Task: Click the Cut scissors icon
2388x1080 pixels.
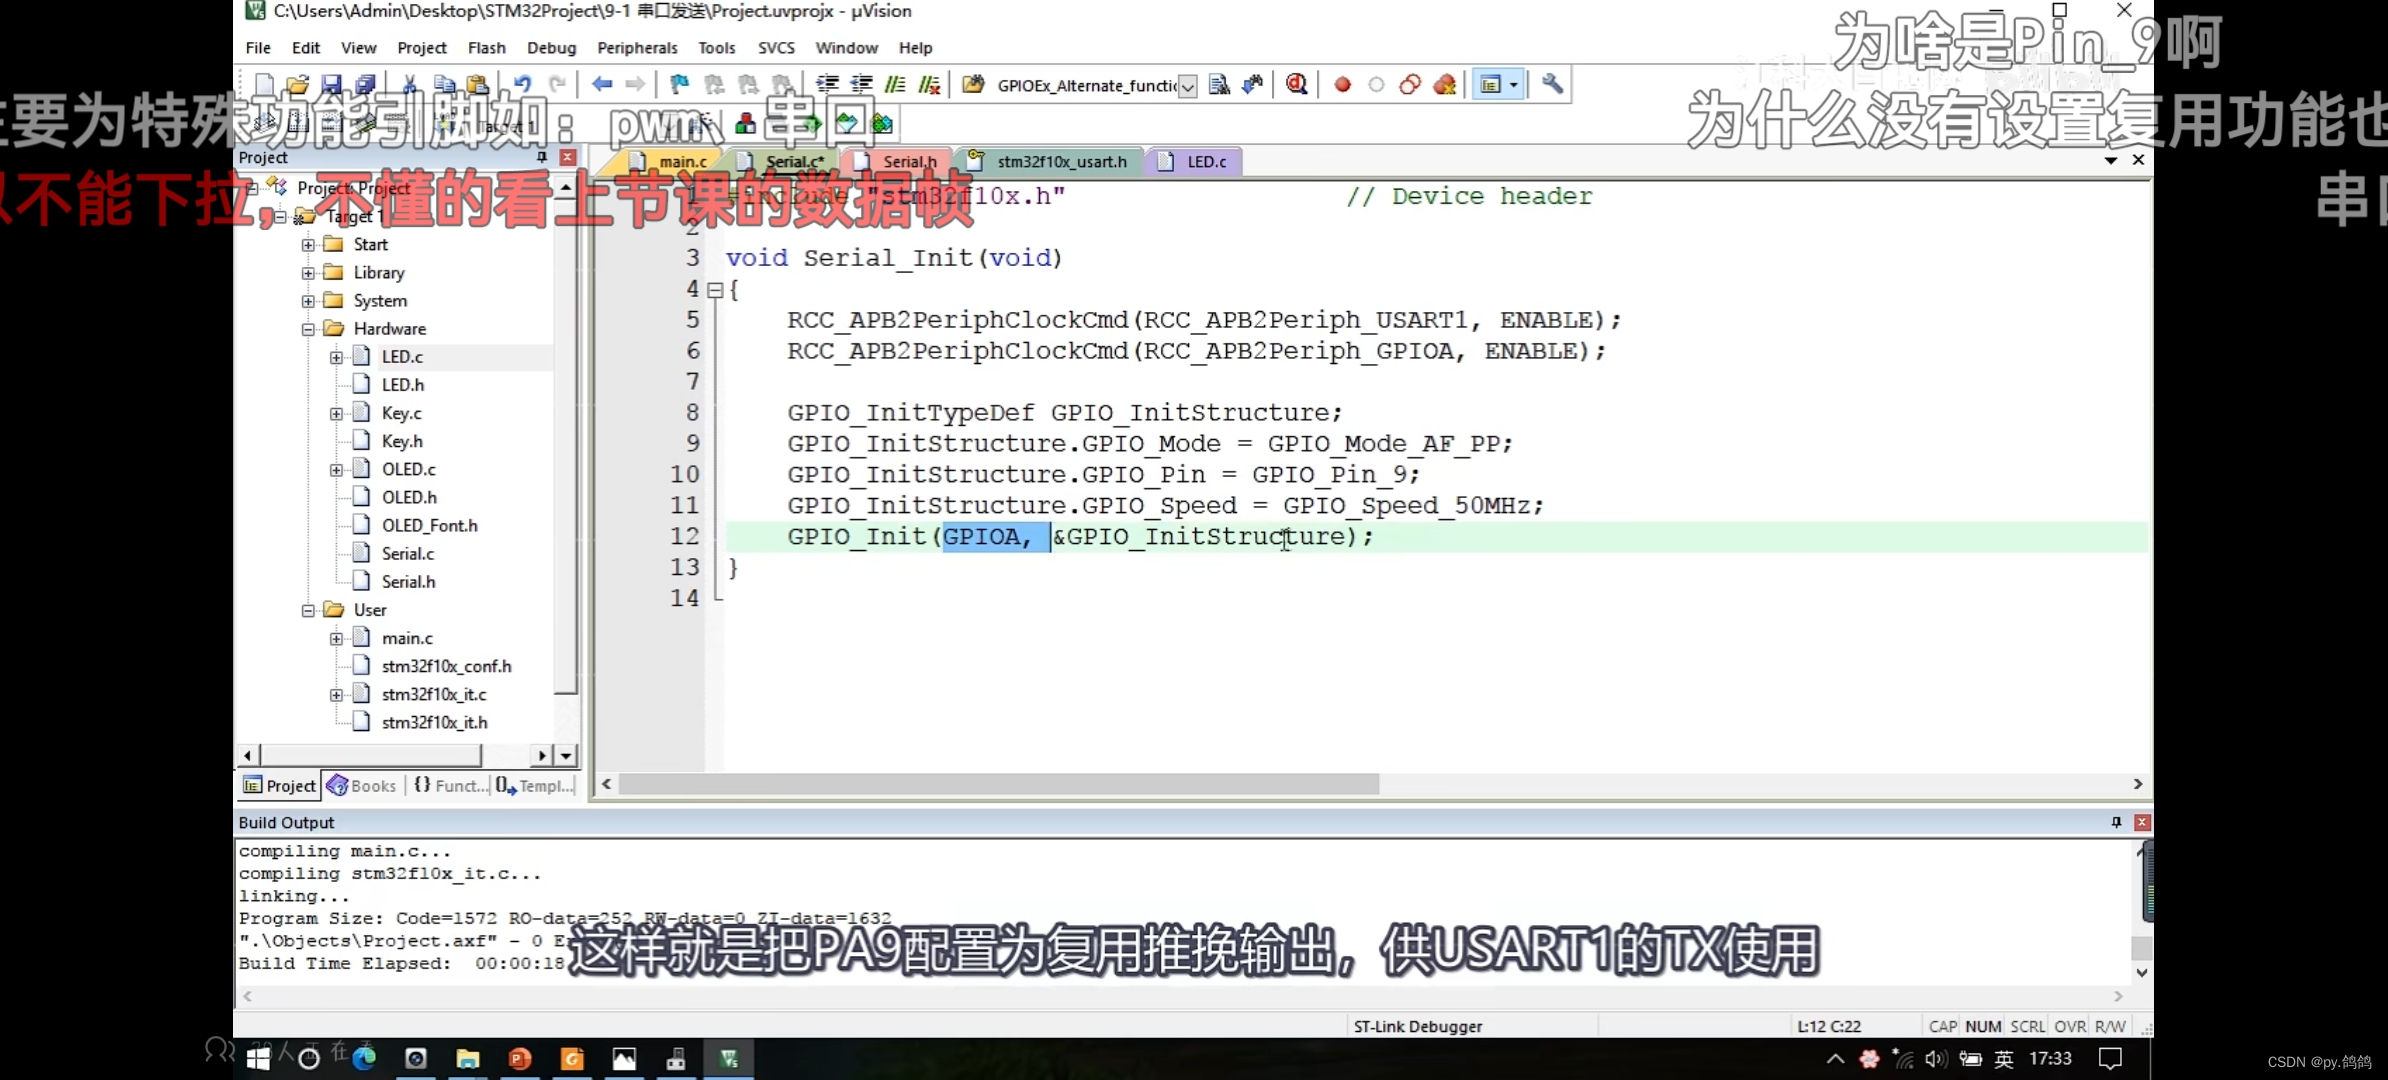Action: 410,85
